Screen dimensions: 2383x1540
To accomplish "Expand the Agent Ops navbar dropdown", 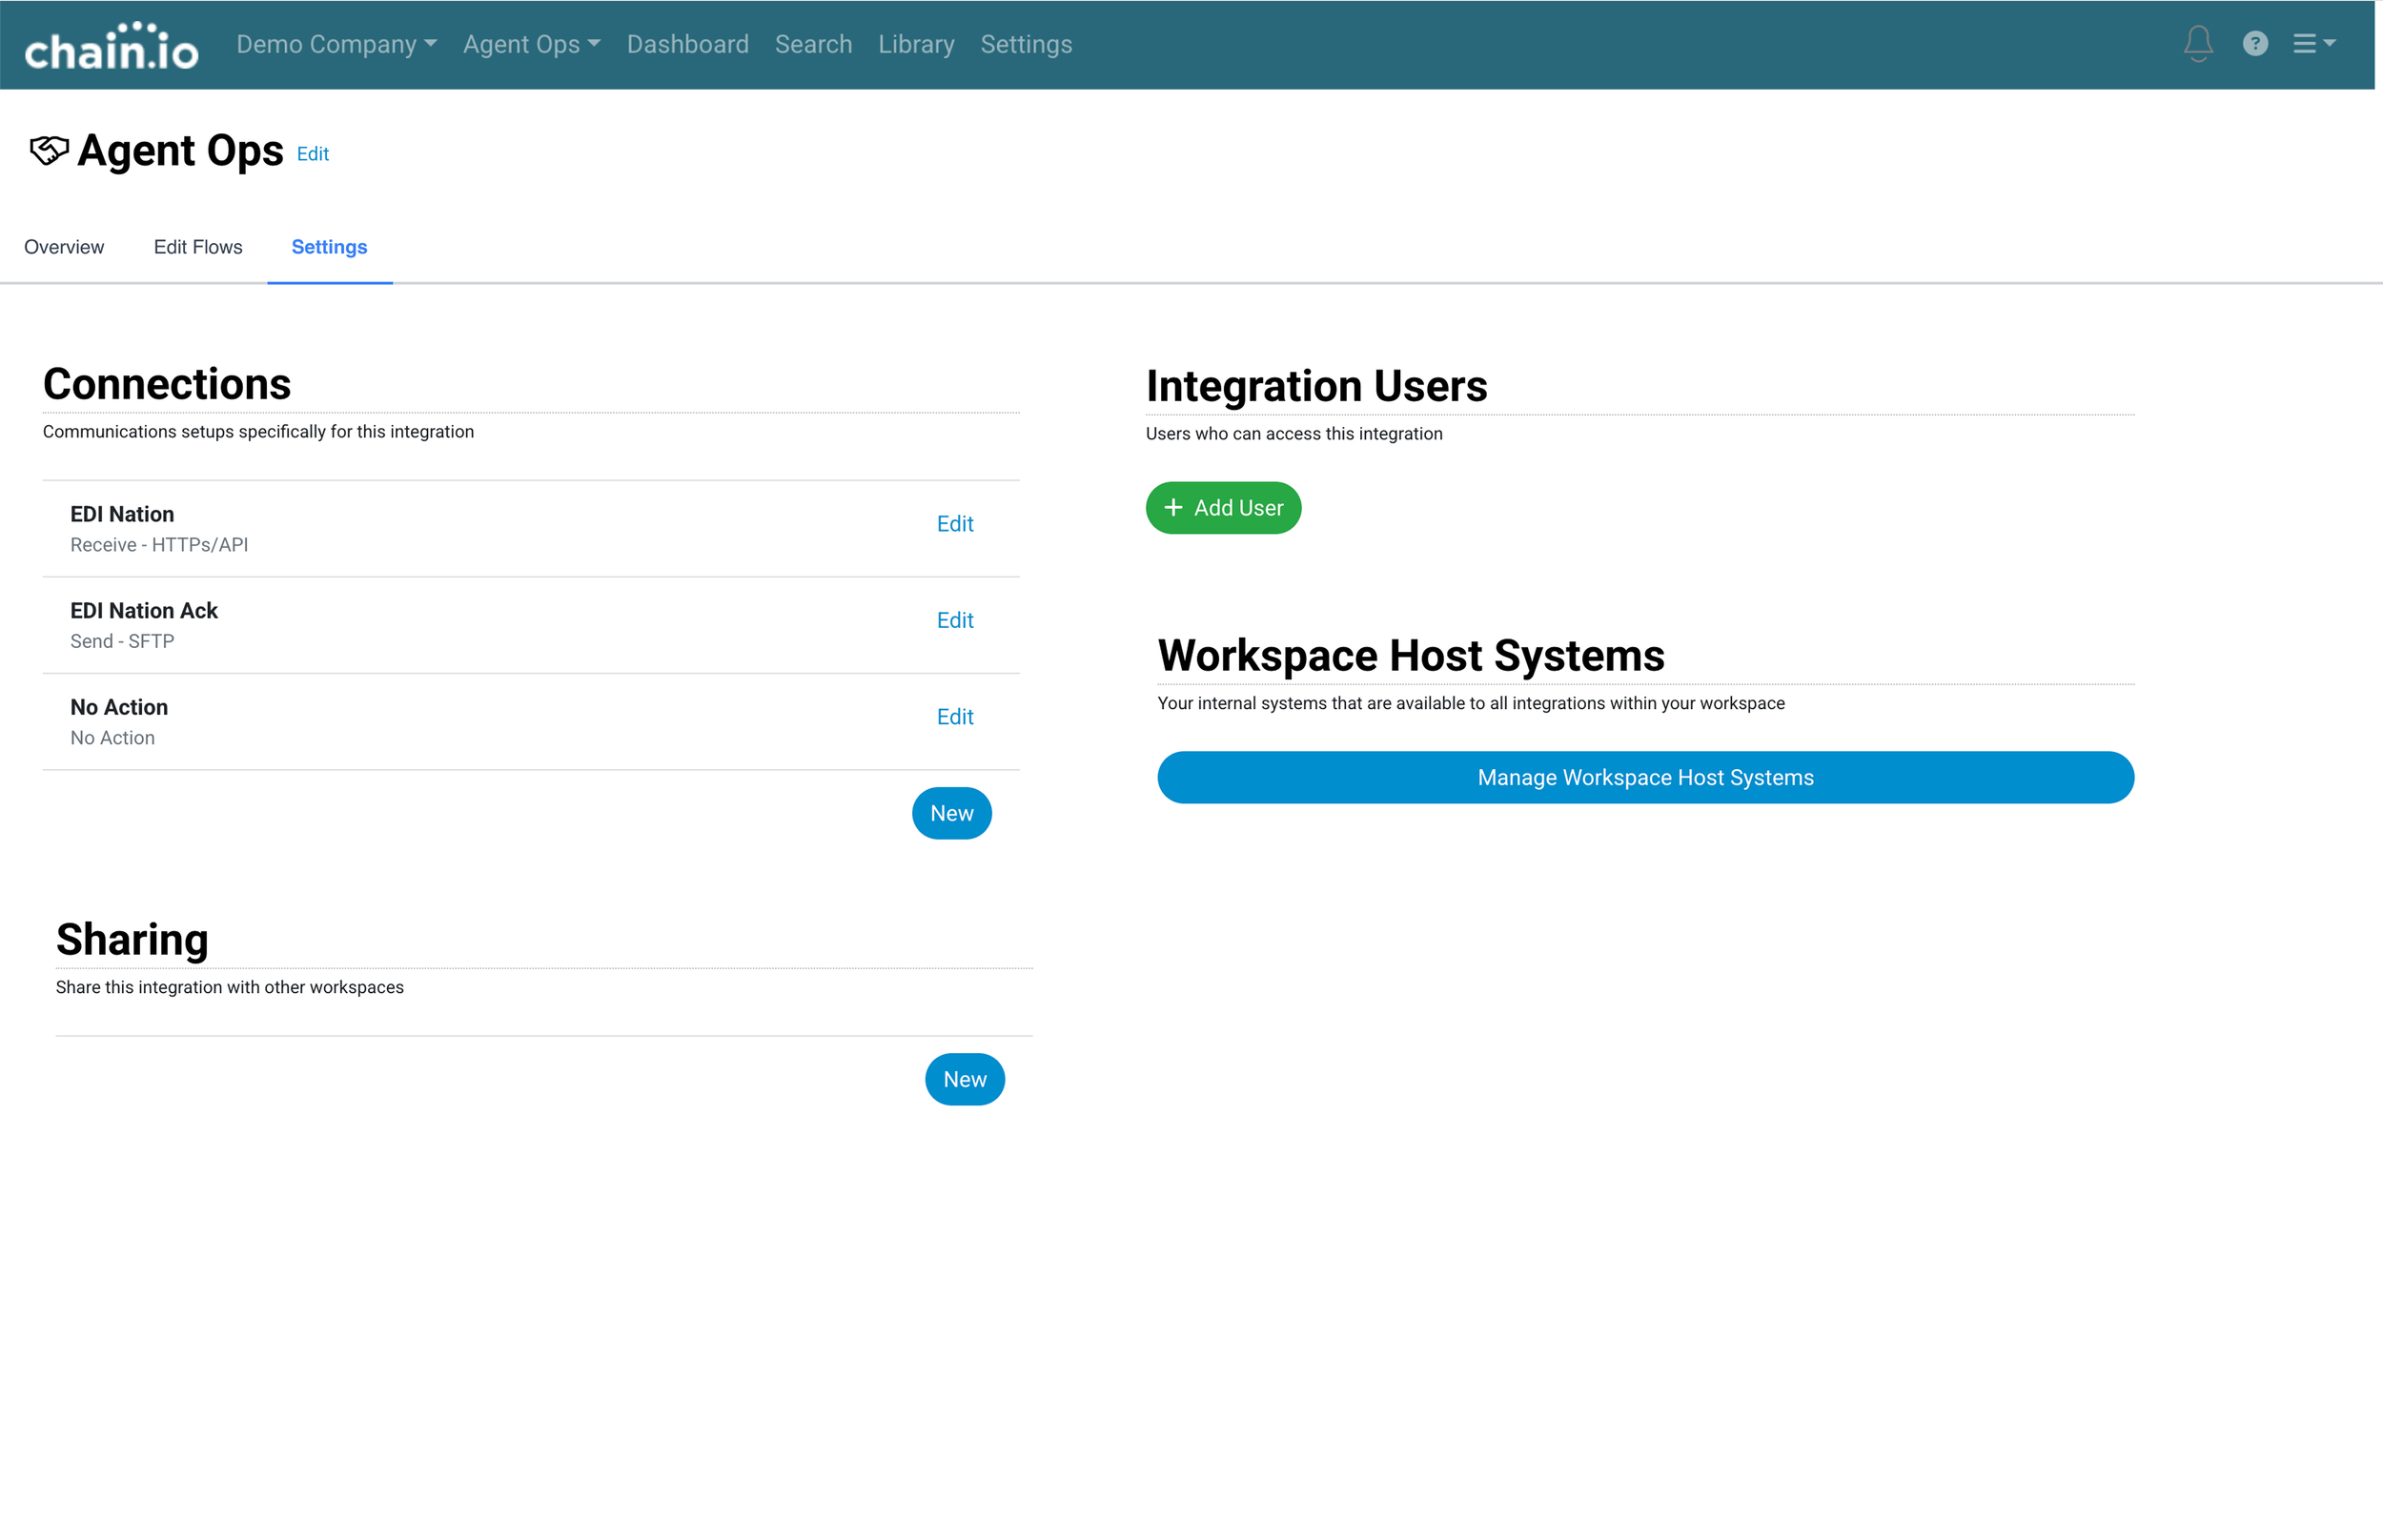I will tap(531, 44).
